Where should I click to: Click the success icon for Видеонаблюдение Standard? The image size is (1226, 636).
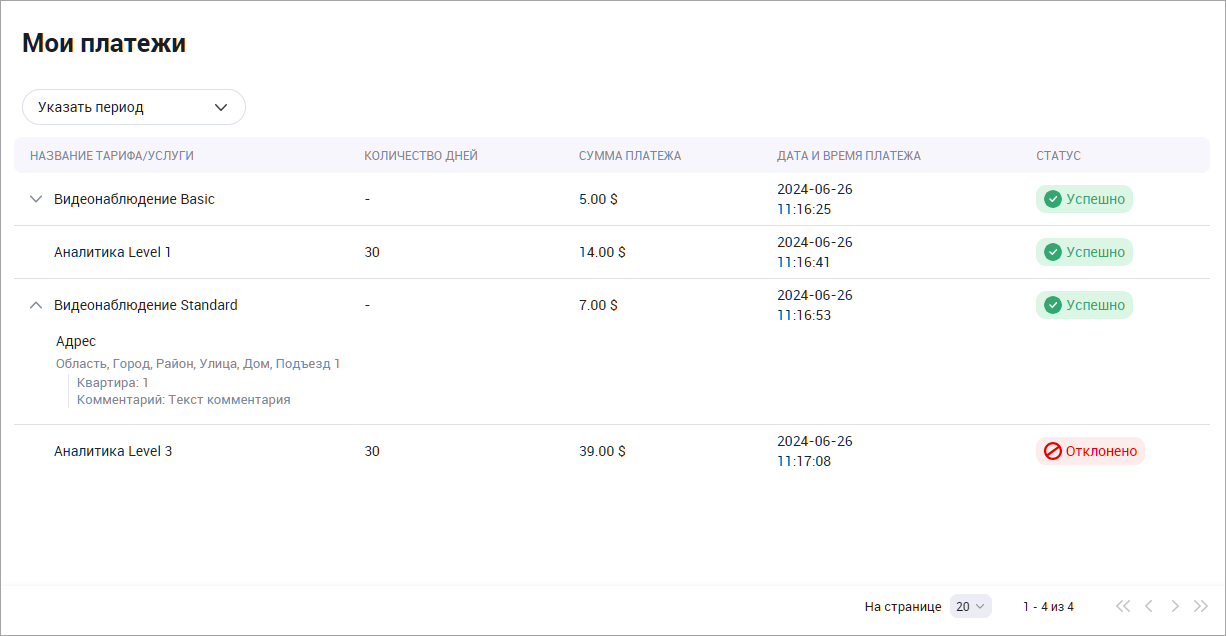[x=1052, y=305]
